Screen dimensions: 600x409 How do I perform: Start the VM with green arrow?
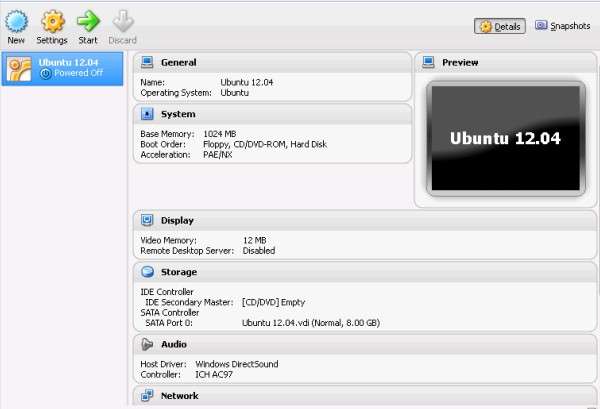(88, 21)
